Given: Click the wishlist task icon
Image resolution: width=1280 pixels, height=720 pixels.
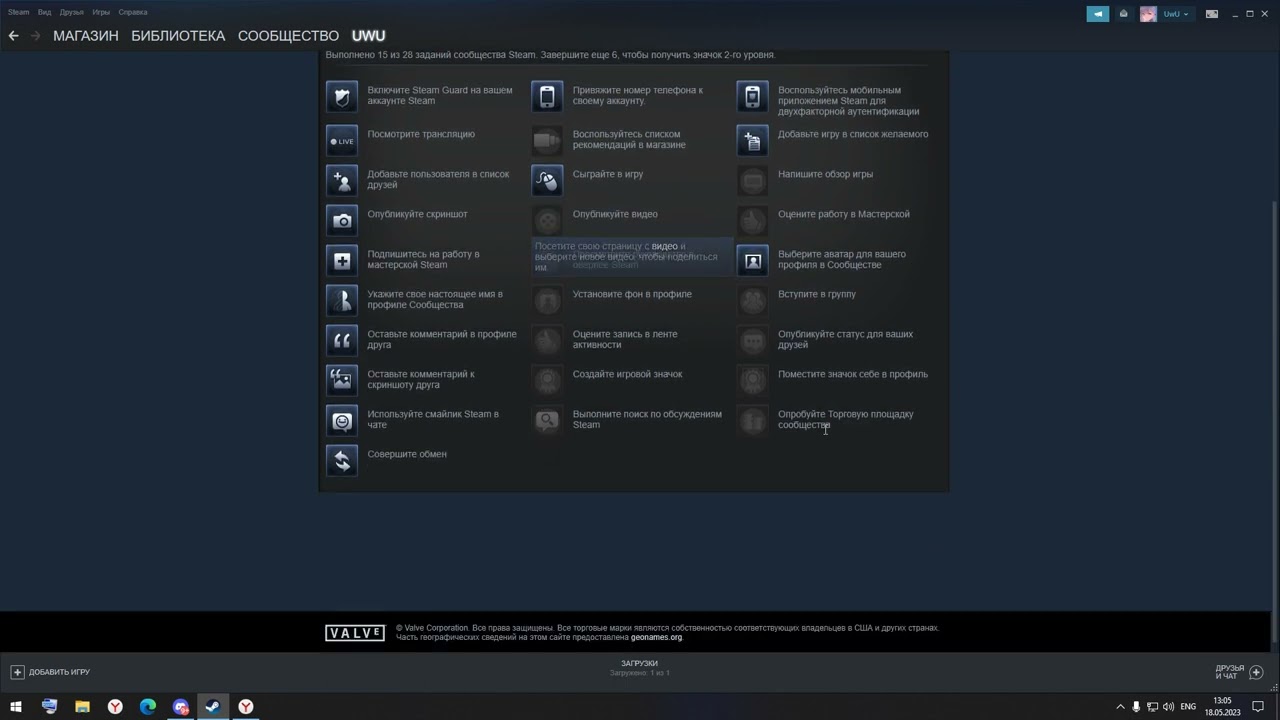Looking at the screenshot, I should 753,140.
